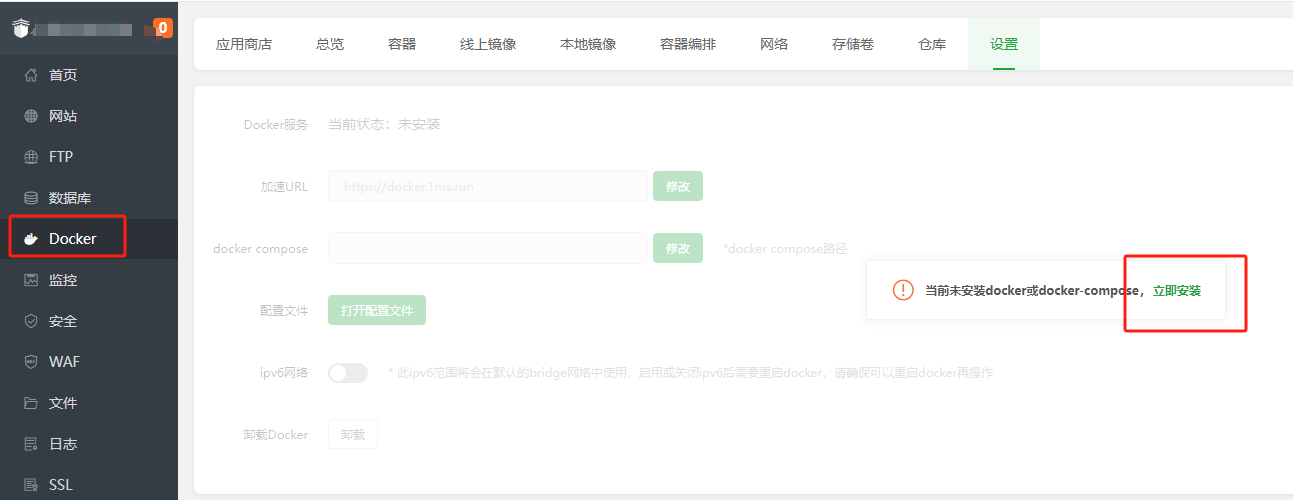Select the FTP globe icon in sidebar
The width and height of the screenshot is (1293, 500).
coord(31,157)
